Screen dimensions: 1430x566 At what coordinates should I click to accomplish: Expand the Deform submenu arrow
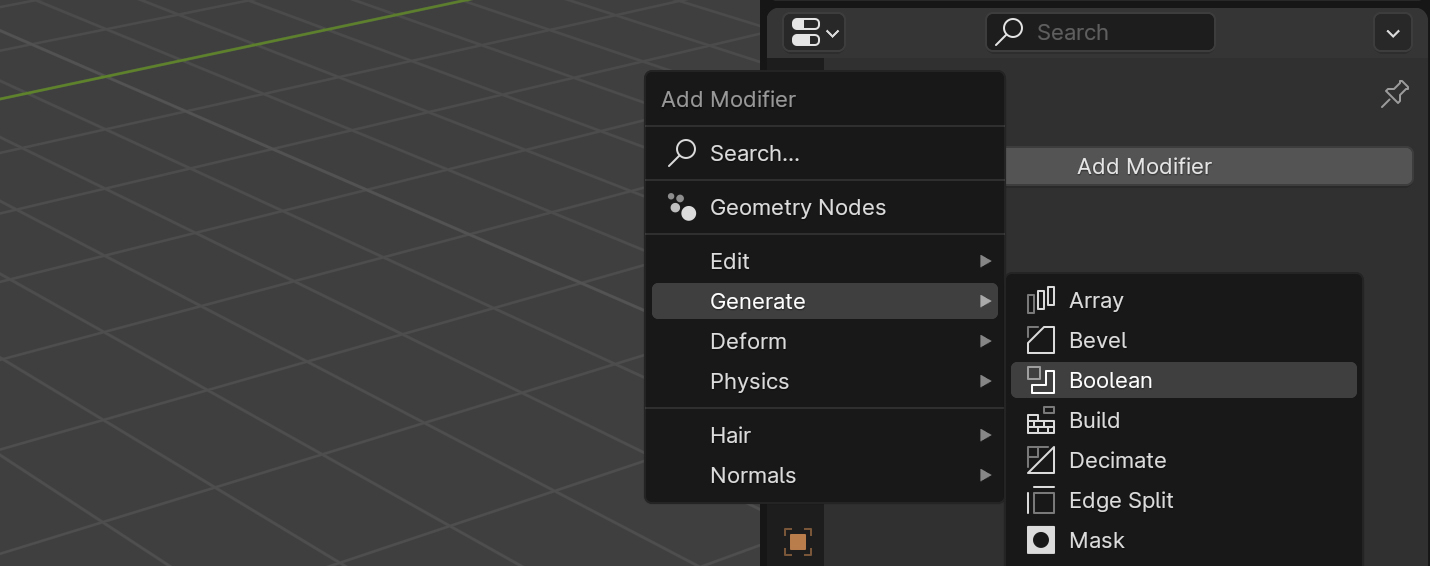[x=986, y=341]
